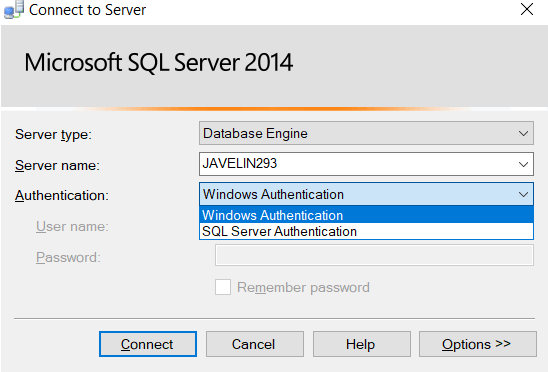Open the Server type Database Engine dropdown
The width and height of the screenshot is (548, 372).
click(366, 133)
